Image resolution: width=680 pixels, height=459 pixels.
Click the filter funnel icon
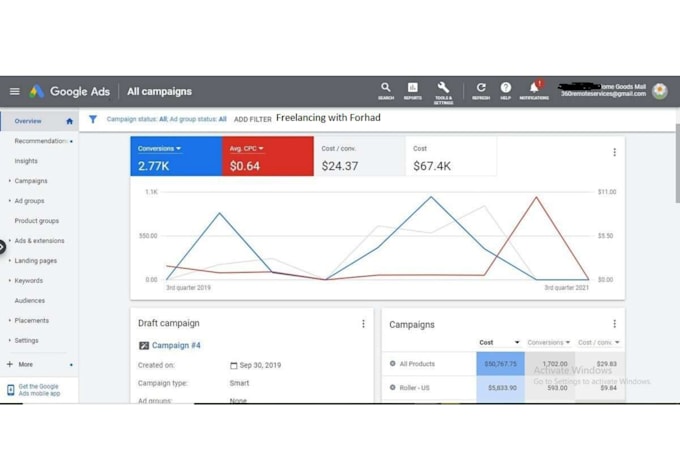click(93, 119)
